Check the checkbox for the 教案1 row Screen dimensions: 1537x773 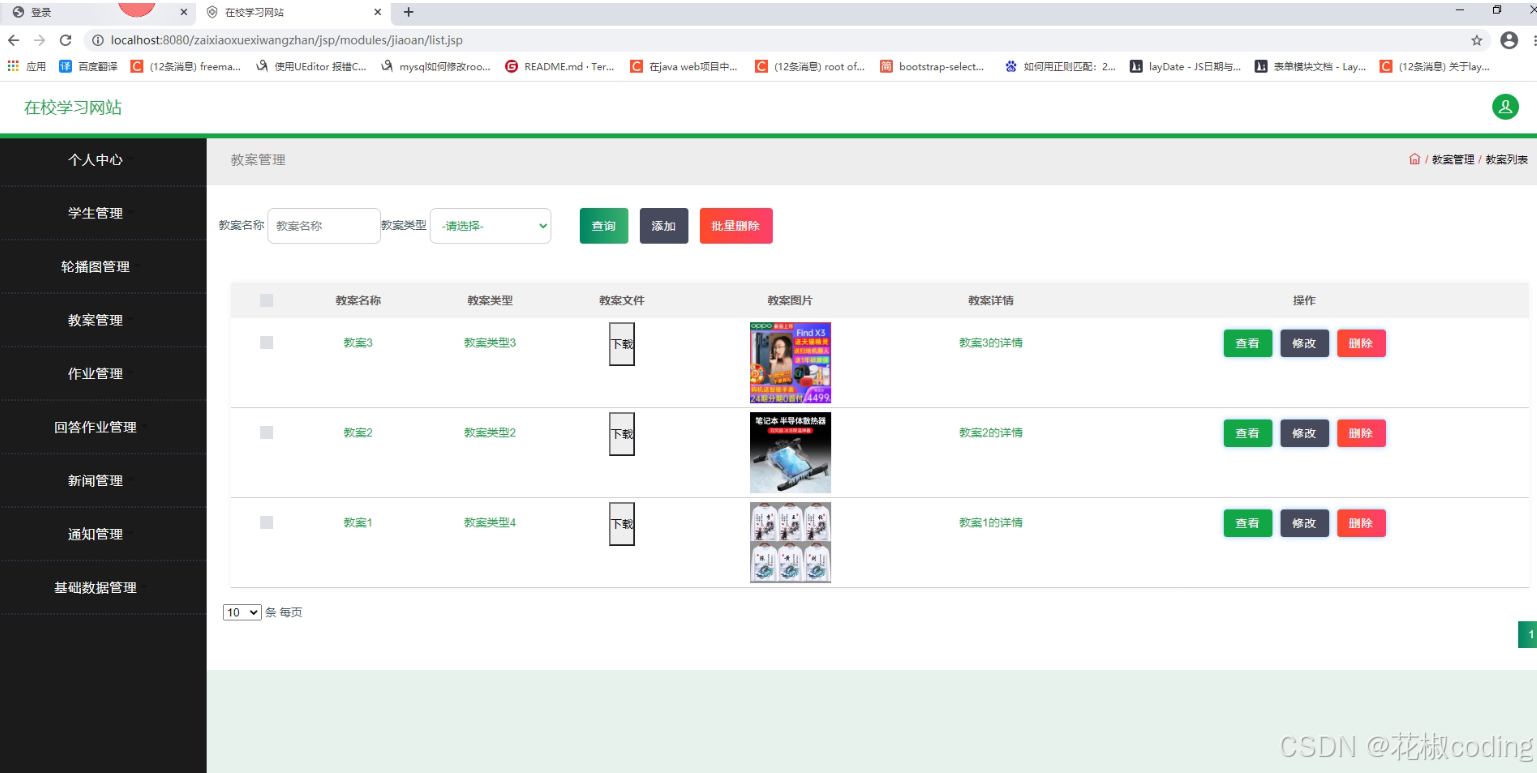tap(266, 522)
